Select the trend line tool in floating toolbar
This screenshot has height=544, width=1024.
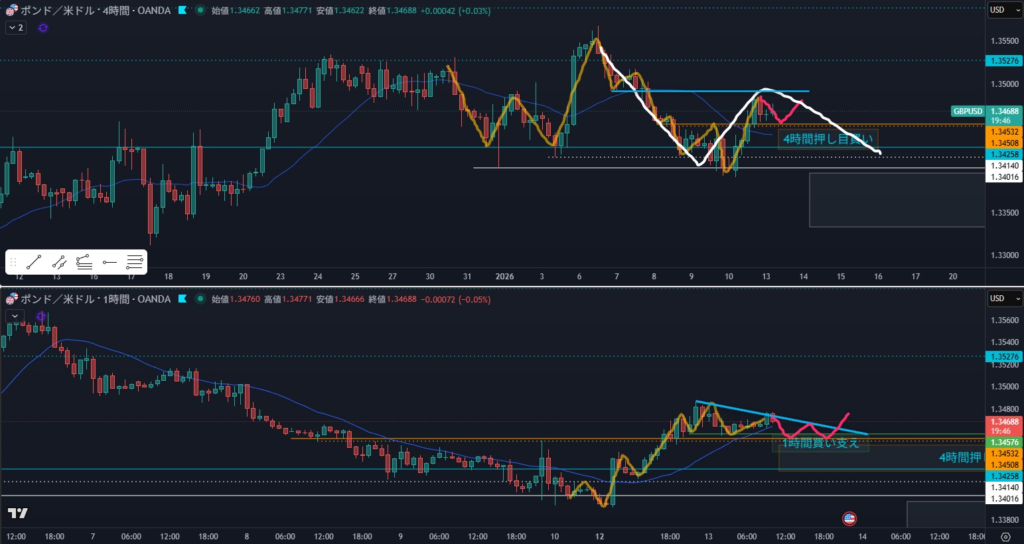pyautogui.click(x=35, y=263)
